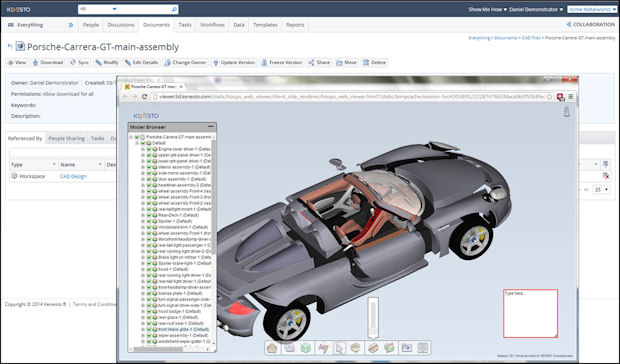Click the green cube view icon in viewer toolbar
Screen dimensions: 620x364
click(x=306, y=348)
